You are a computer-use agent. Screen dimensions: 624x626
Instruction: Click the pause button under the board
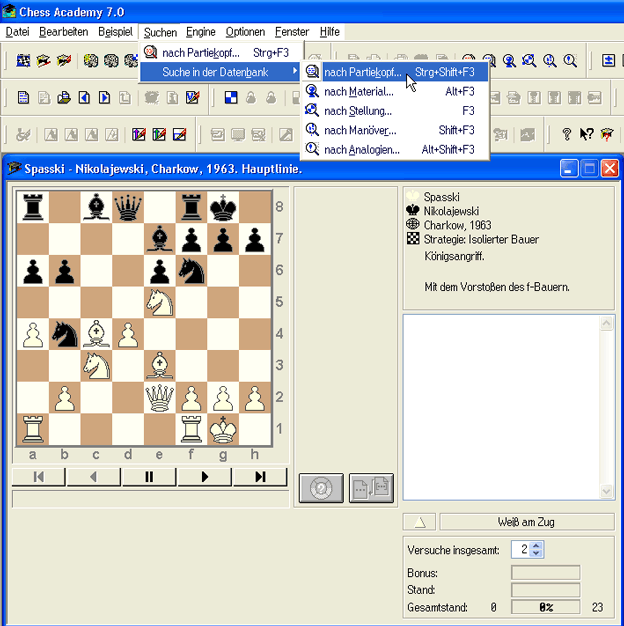pyautogui.click(x=149, y=477)
